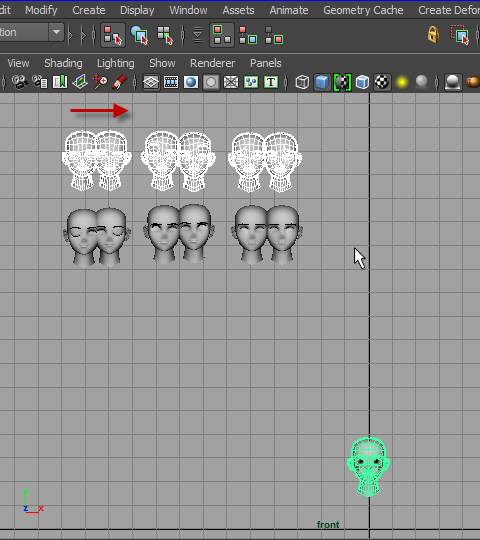Switch to wireframe display cube icon
The image size is (480, 540).
(x=302, y=82)
